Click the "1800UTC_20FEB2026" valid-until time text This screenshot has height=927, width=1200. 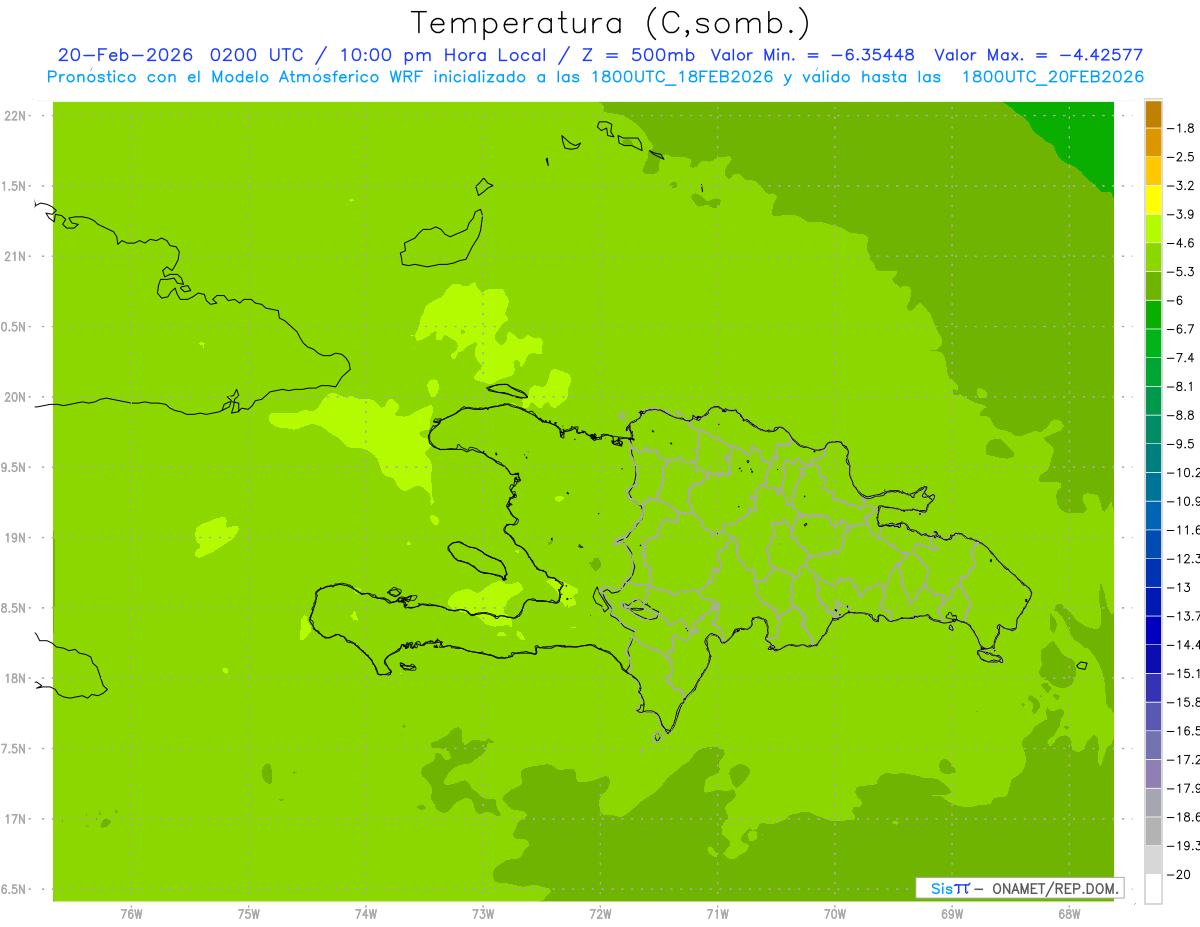[x=1053, y=77]
